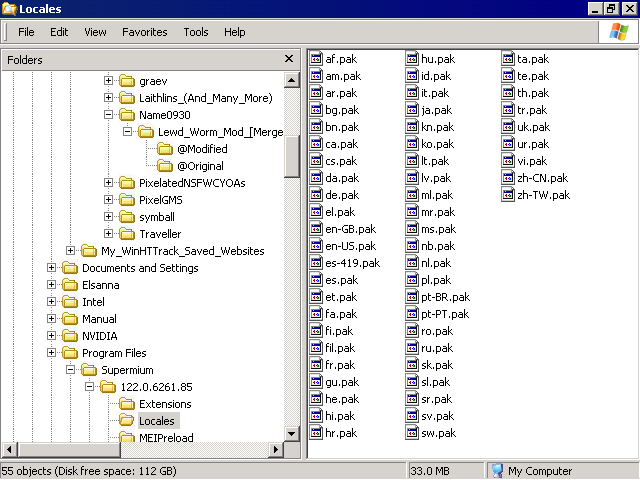Select the Extensions folder icon in tree
This screenshot has height=480, width=640.
point(127,404)
